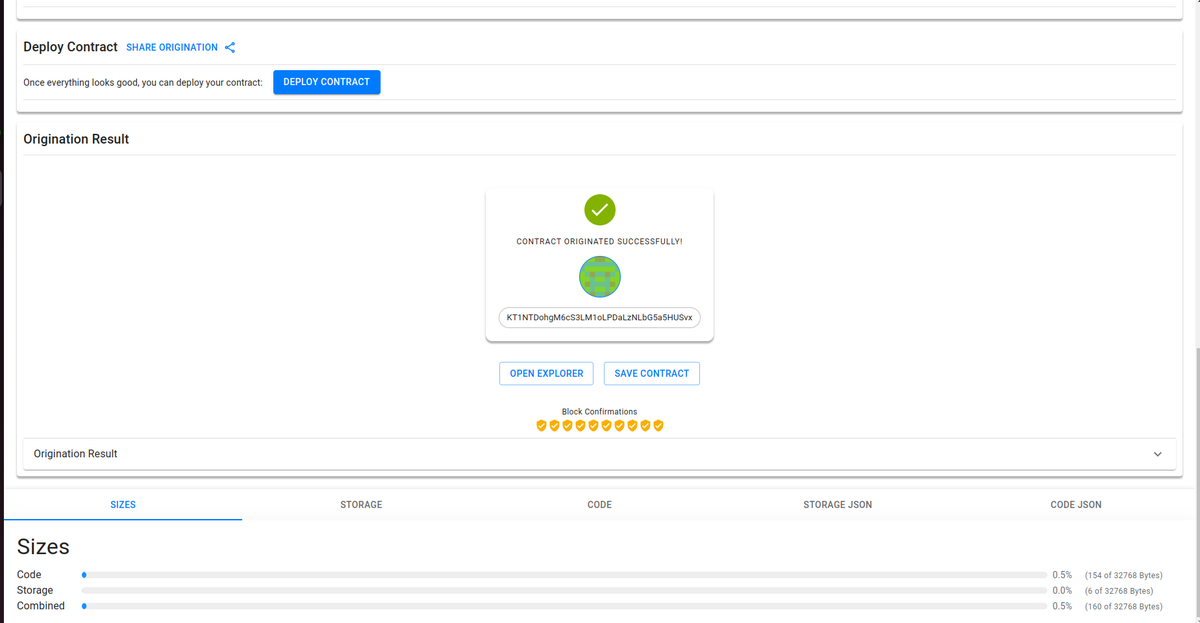Open the contract in OPEN EXPLORER

point(547,373)
